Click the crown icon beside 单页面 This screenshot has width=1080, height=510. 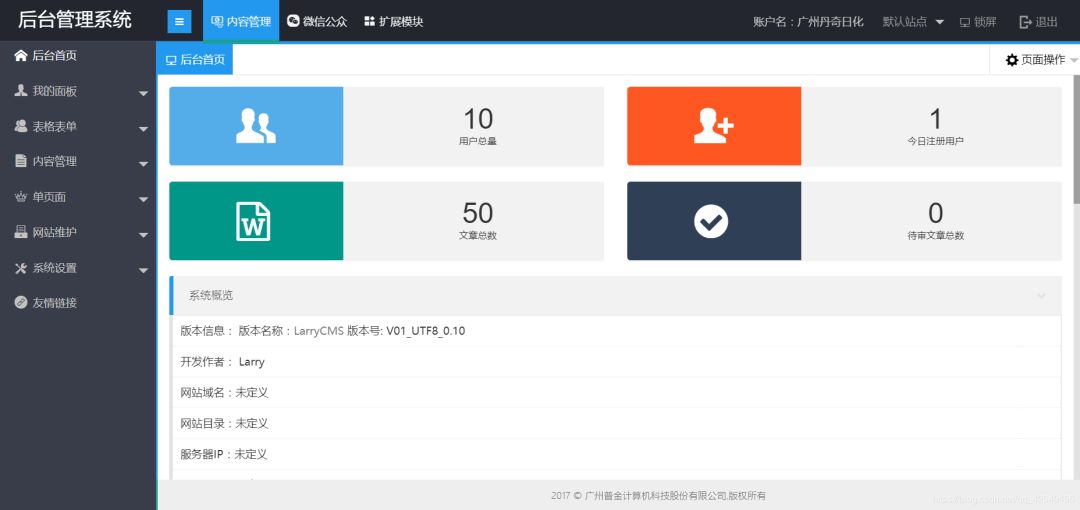[x=21, y=197]
